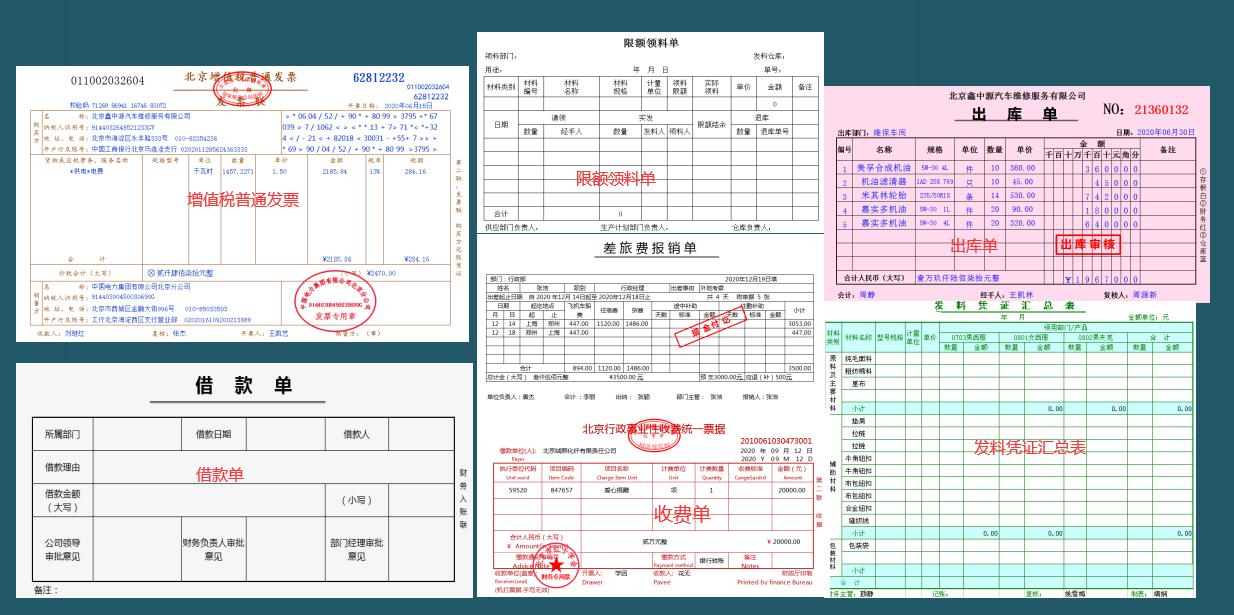Click the star 财务专用章 seal on the fee receipt
Screen dimensions: 1234x615
tap(556, 565)
